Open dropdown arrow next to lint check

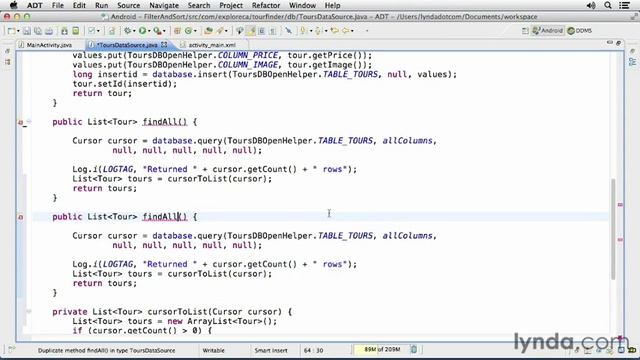[98, 31]
